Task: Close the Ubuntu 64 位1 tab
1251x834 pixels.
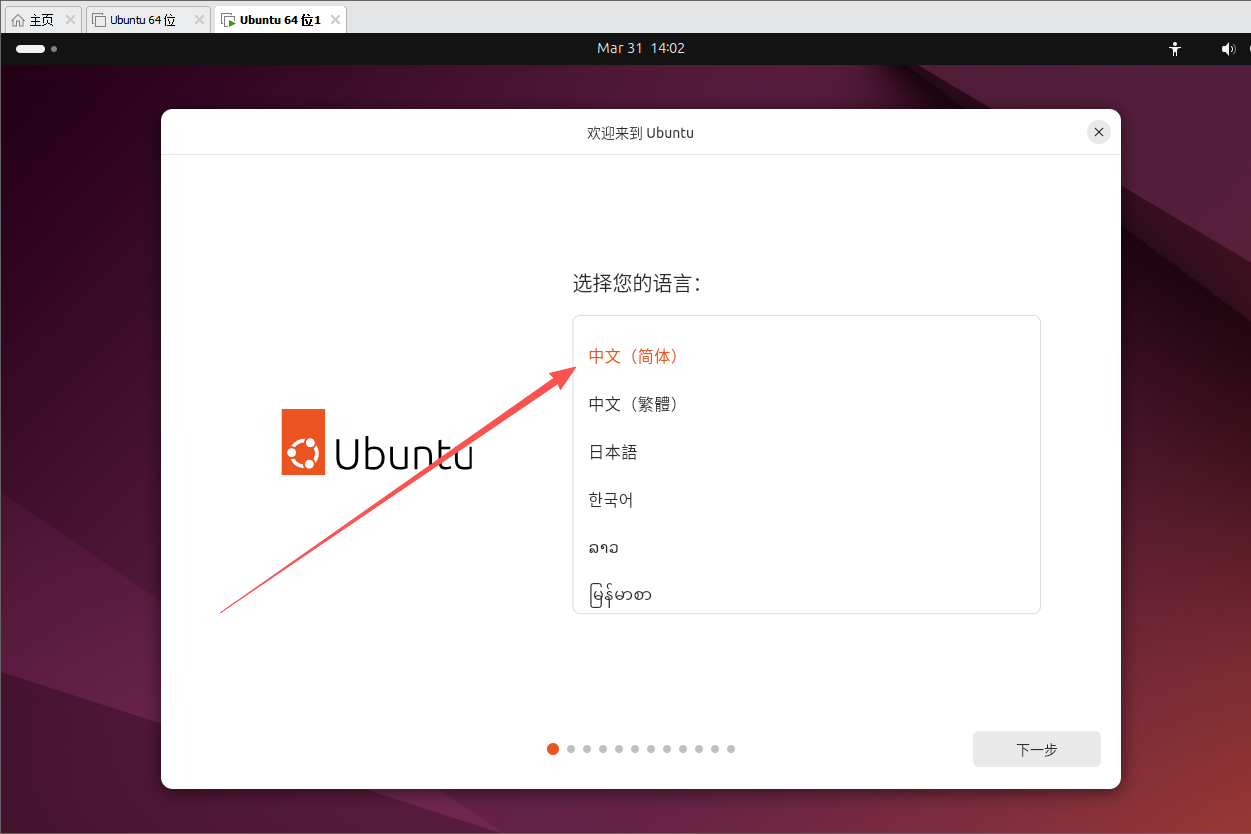Action: click(x=335, y=19)
